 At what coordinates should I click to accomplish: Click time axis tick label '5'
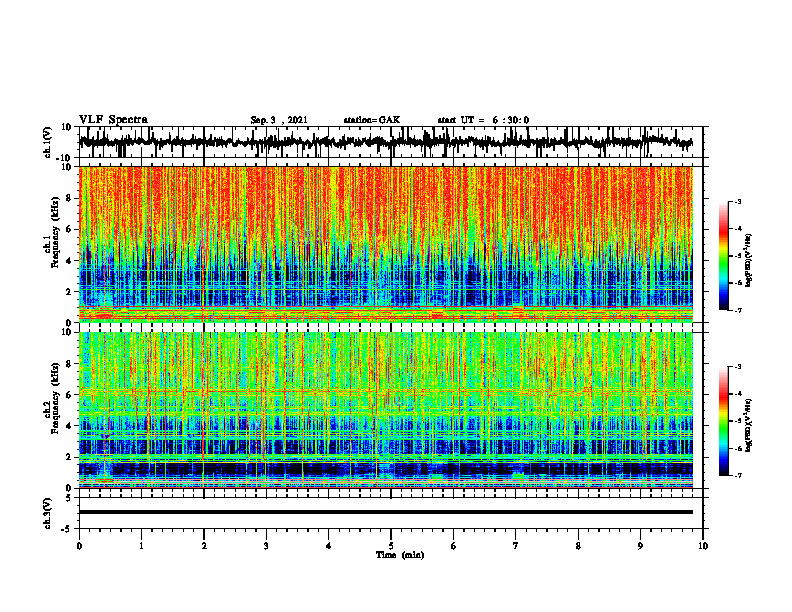click(391, 546)
